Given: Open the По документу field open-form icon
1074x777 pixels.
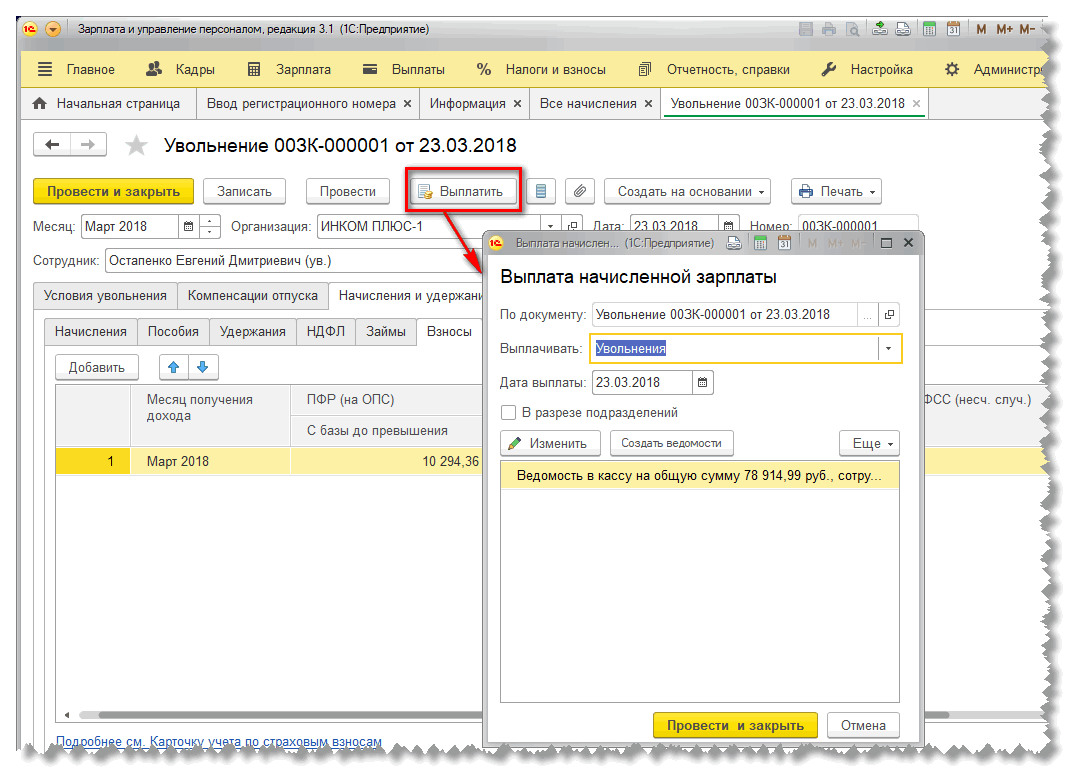Looking at the screenshot, I should click(889, 314).
